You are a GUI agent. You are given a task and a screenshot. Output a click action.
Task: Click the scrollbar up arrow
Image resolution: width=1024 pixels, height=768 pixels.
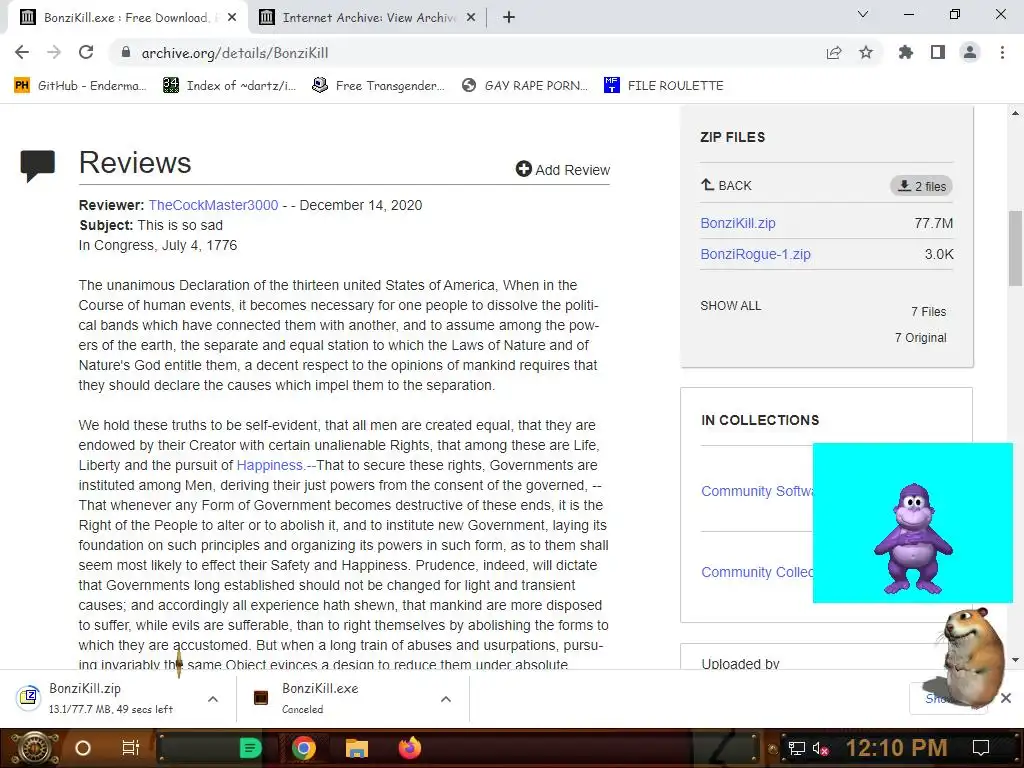coord(1015,113)
